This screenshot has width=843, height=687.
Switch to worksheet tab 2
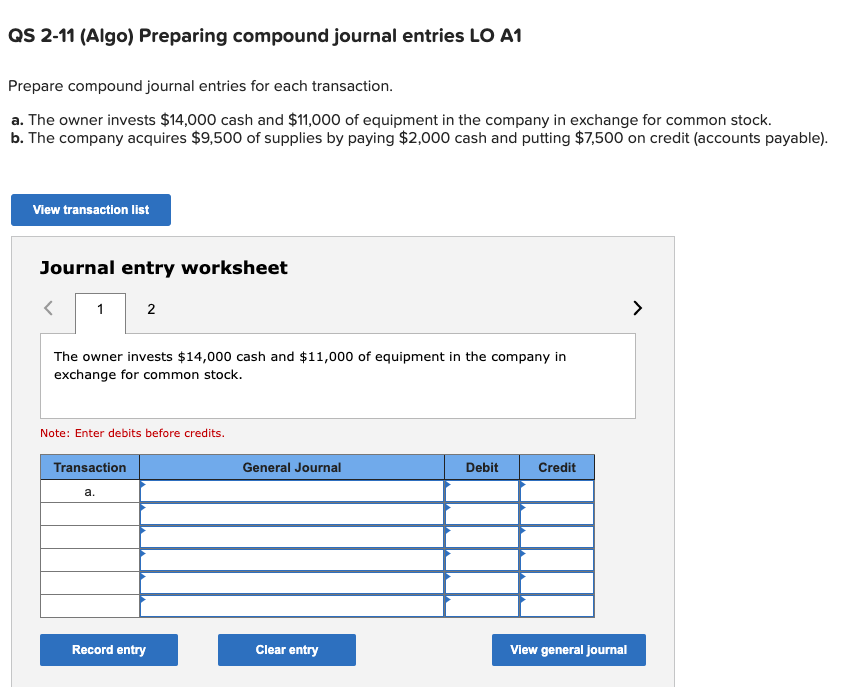click(151, 309)
